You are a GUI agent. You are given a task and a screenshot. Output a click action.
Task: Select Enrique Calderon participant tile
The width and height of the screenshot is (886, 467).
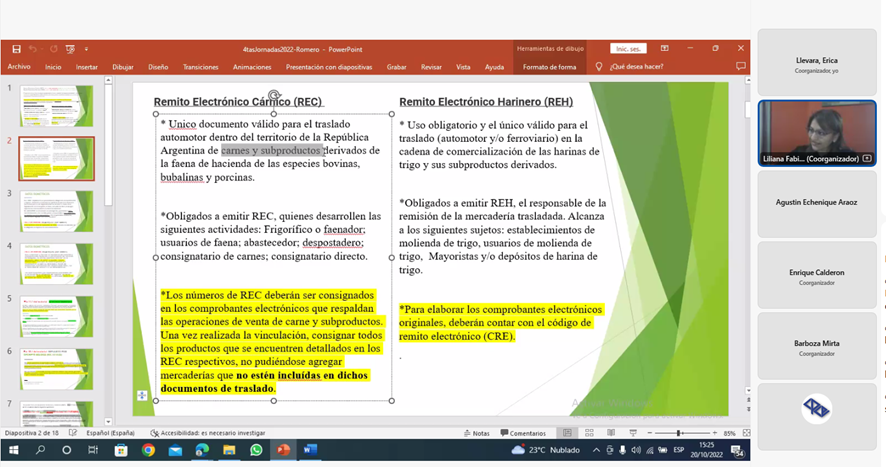(817, 275)
